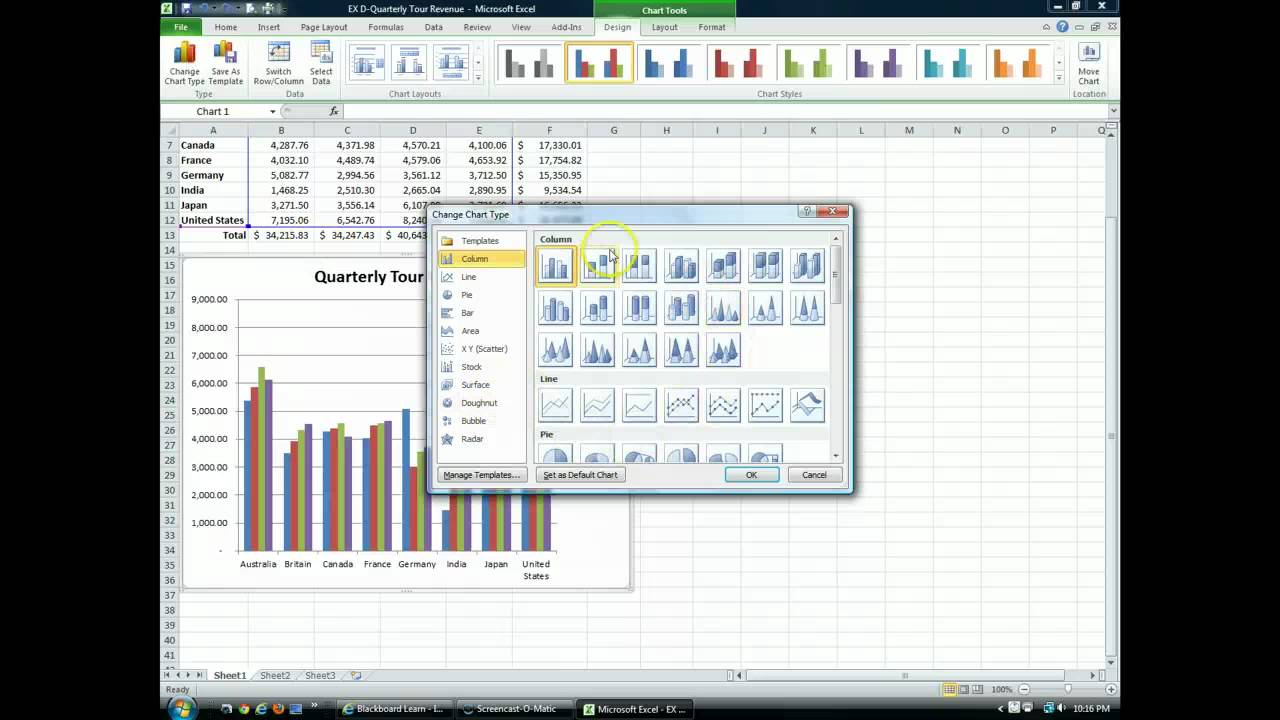Open the Chart Tools Layout tab
The image size is (1280, 720).
[664, 27]
